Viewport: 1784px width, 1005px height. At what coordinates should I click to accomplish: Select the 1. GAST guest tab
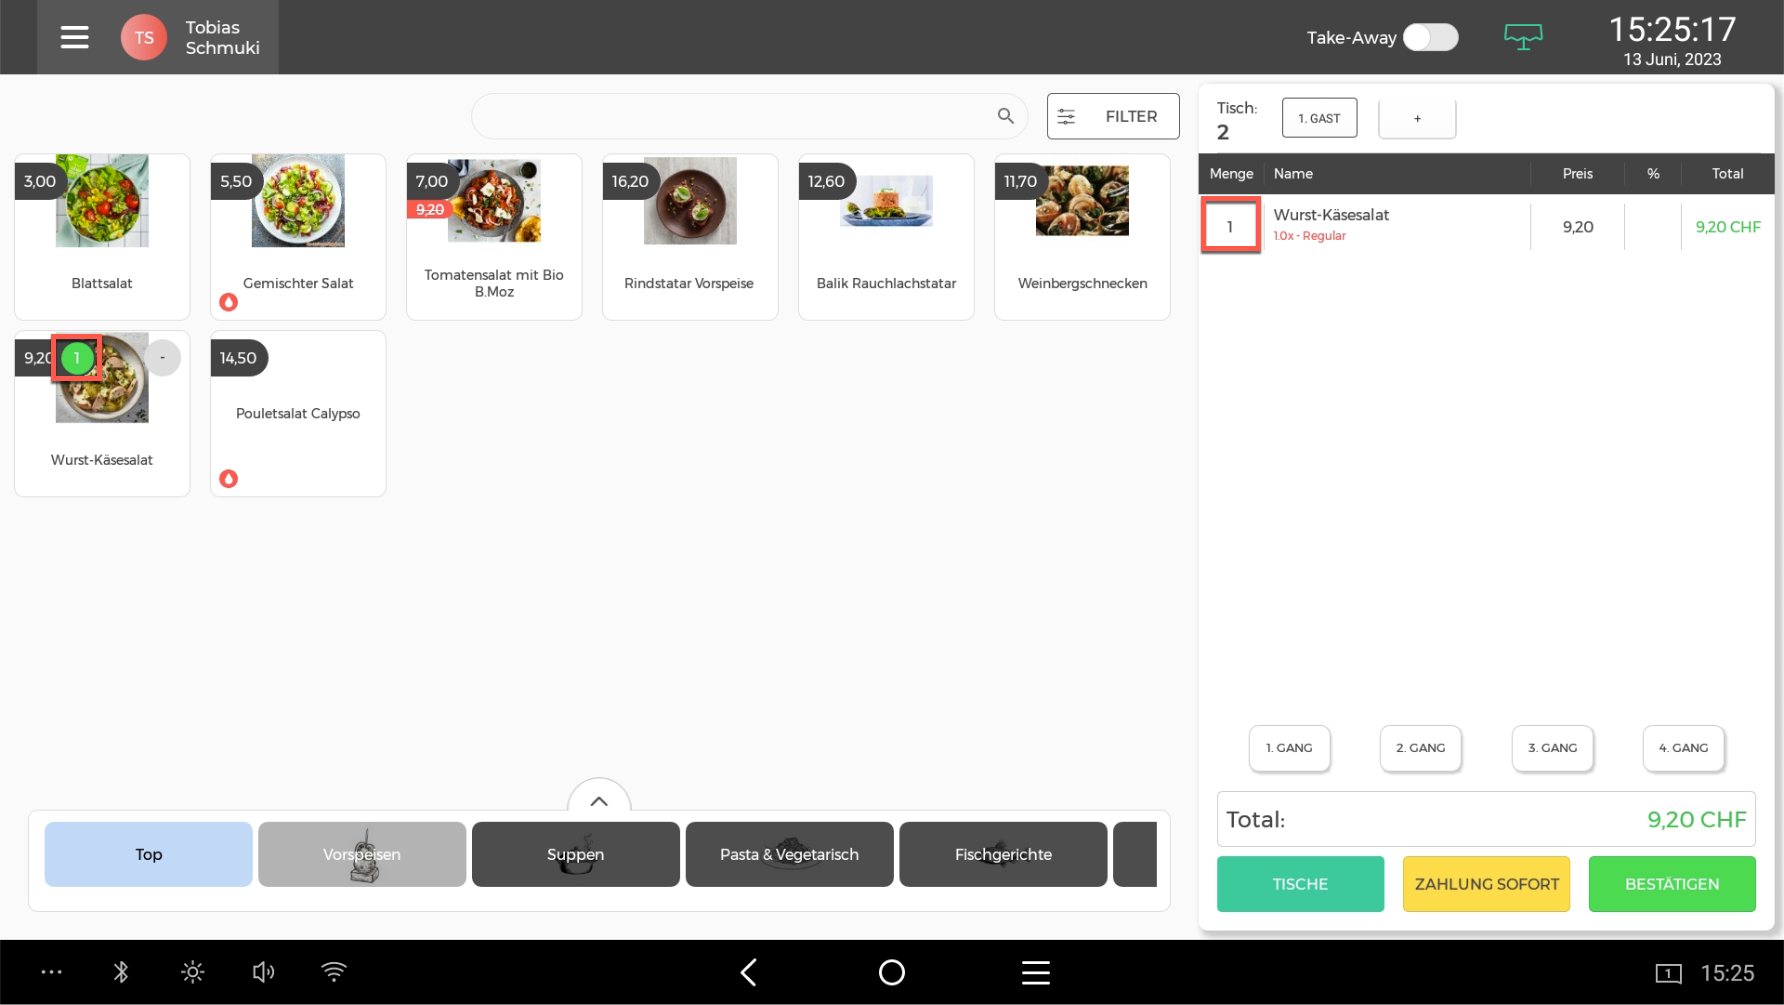[1319, 118]
